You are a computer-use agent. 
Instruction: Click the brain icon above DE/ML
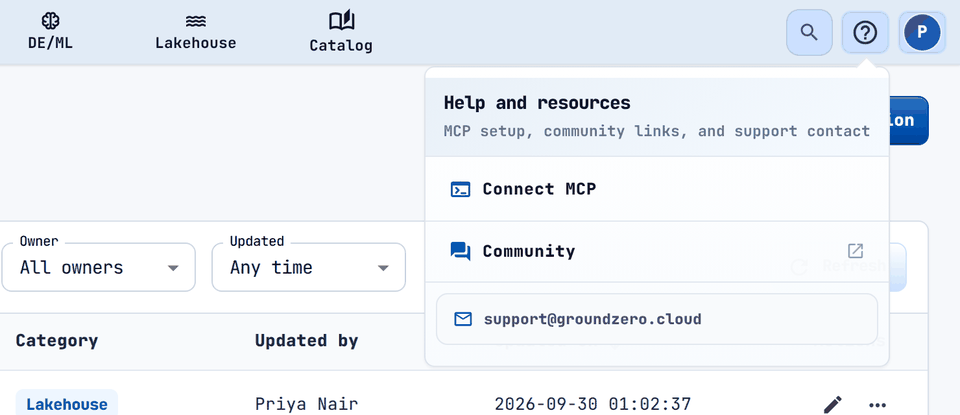coord(50,21)
